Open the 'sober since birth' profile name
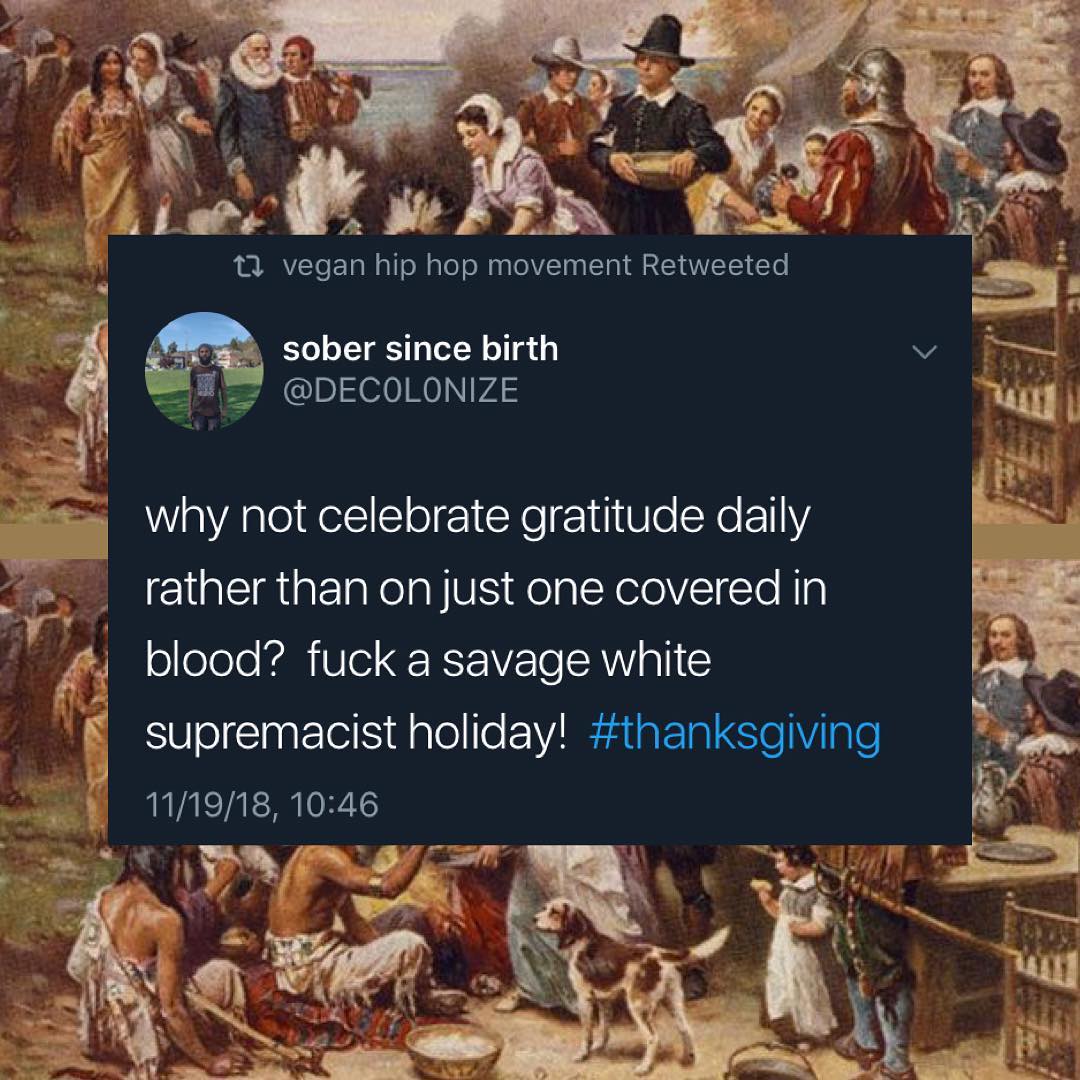The width and height of the screenshot is (1080, 1080). tap(421, 349)
